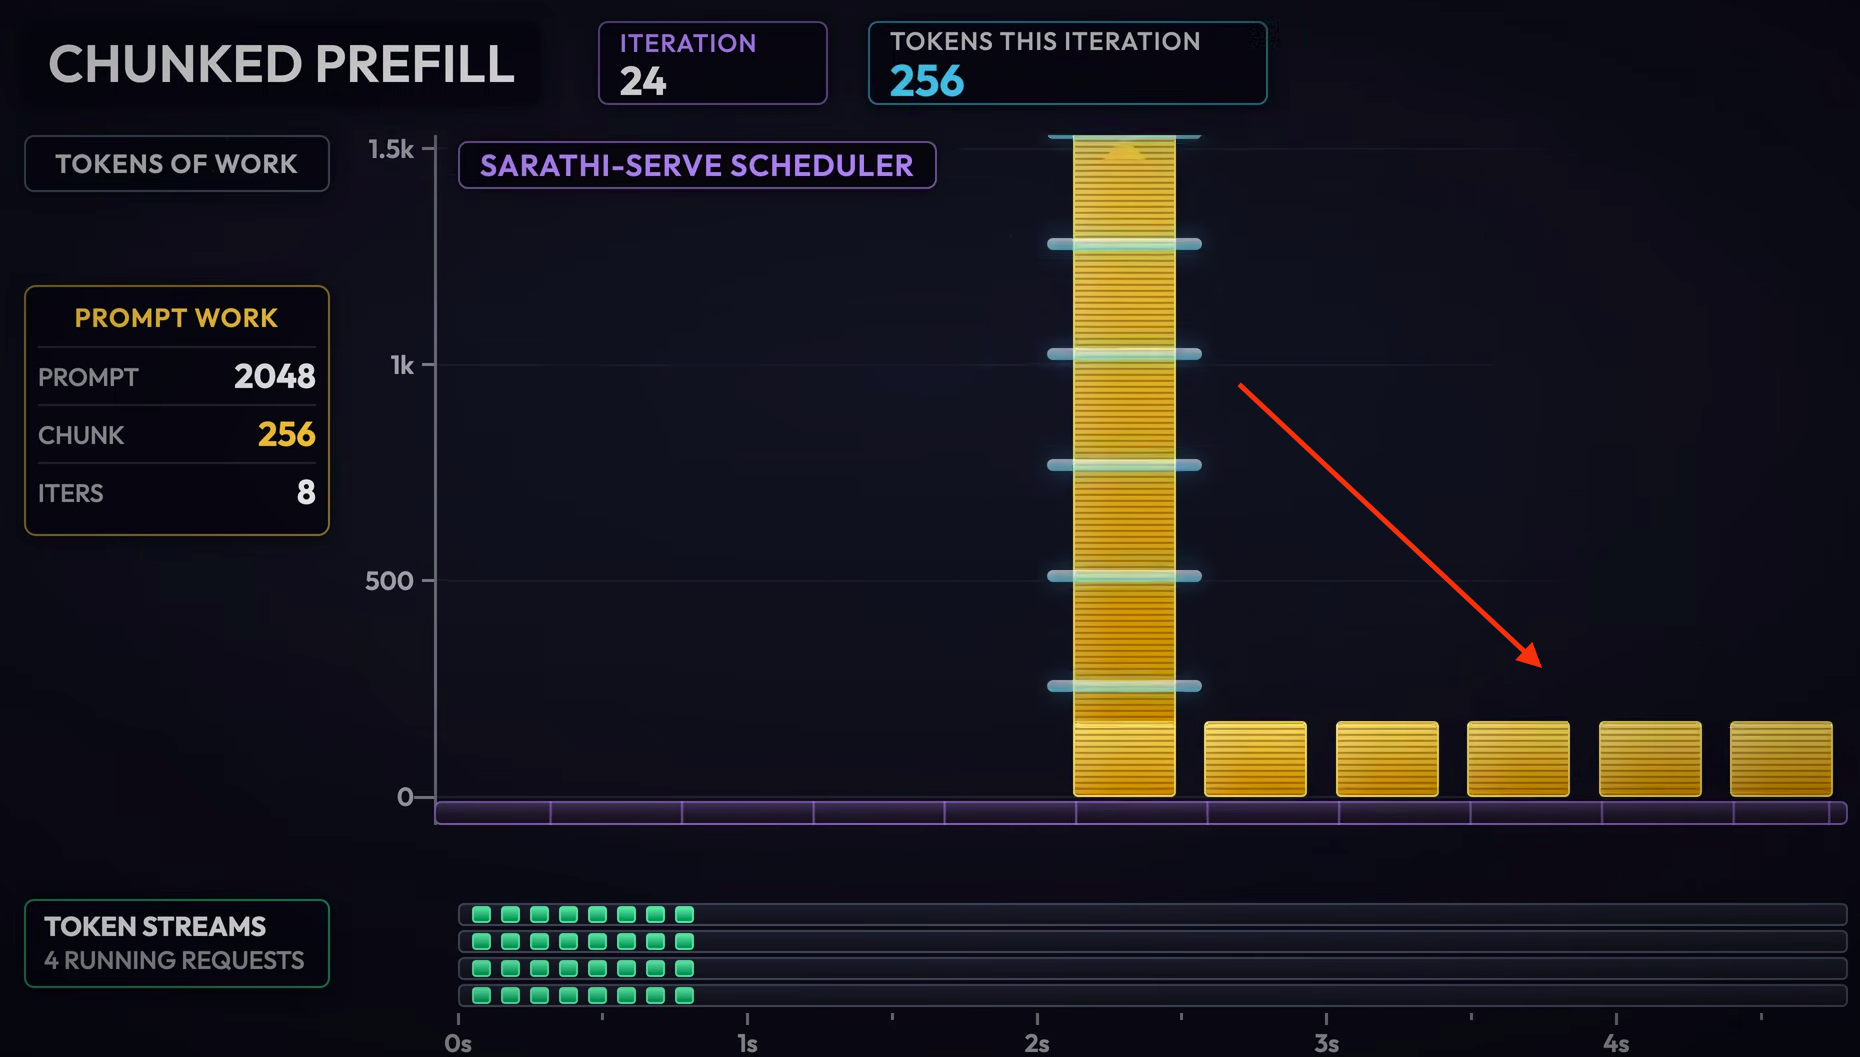This screenshot has width=1860, height=1057.
Task: Select the PROMPT value 2048
Action: click(274, 376)
